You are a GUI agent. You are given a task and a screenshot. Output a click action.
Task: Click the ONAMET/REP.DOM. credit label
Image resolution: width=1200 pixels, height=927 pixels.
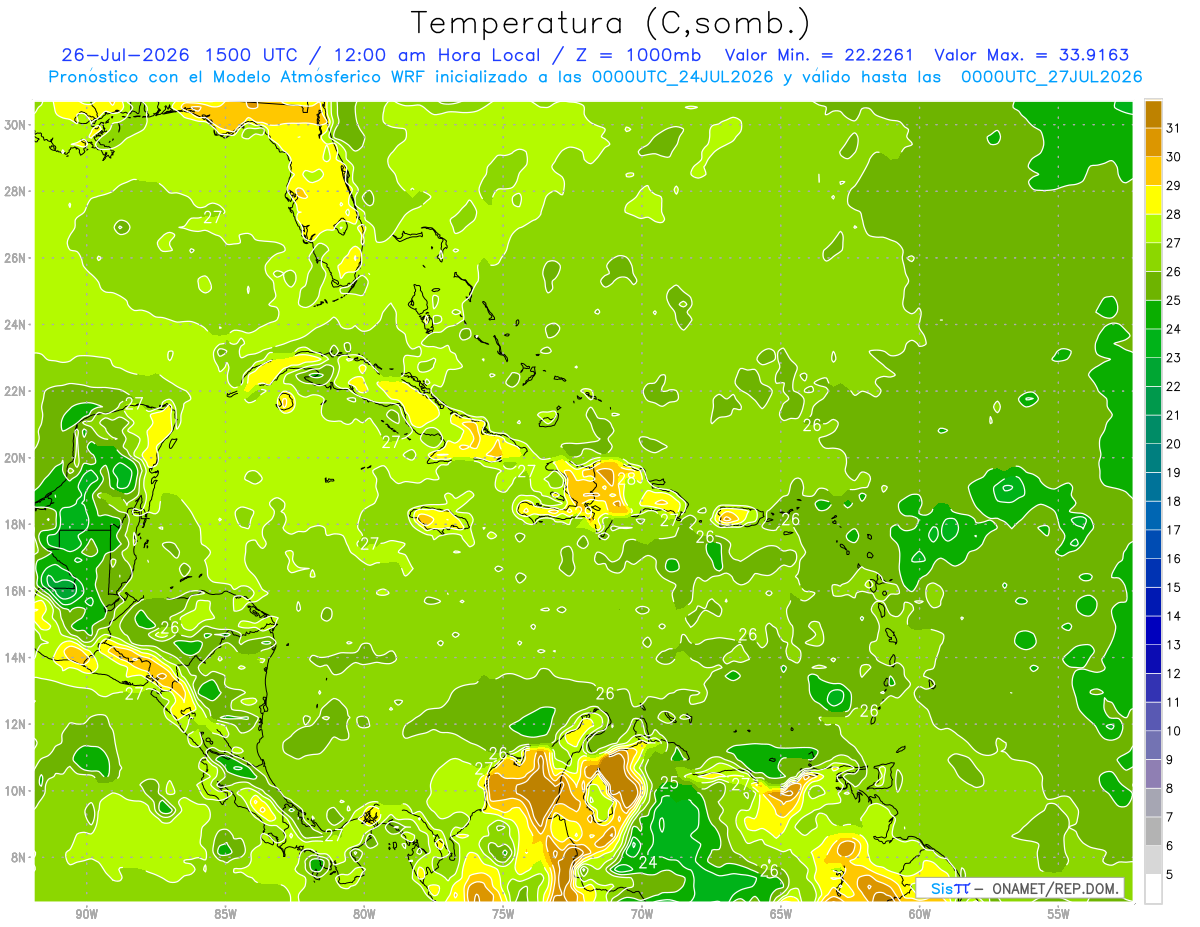tap(1056, 888)
